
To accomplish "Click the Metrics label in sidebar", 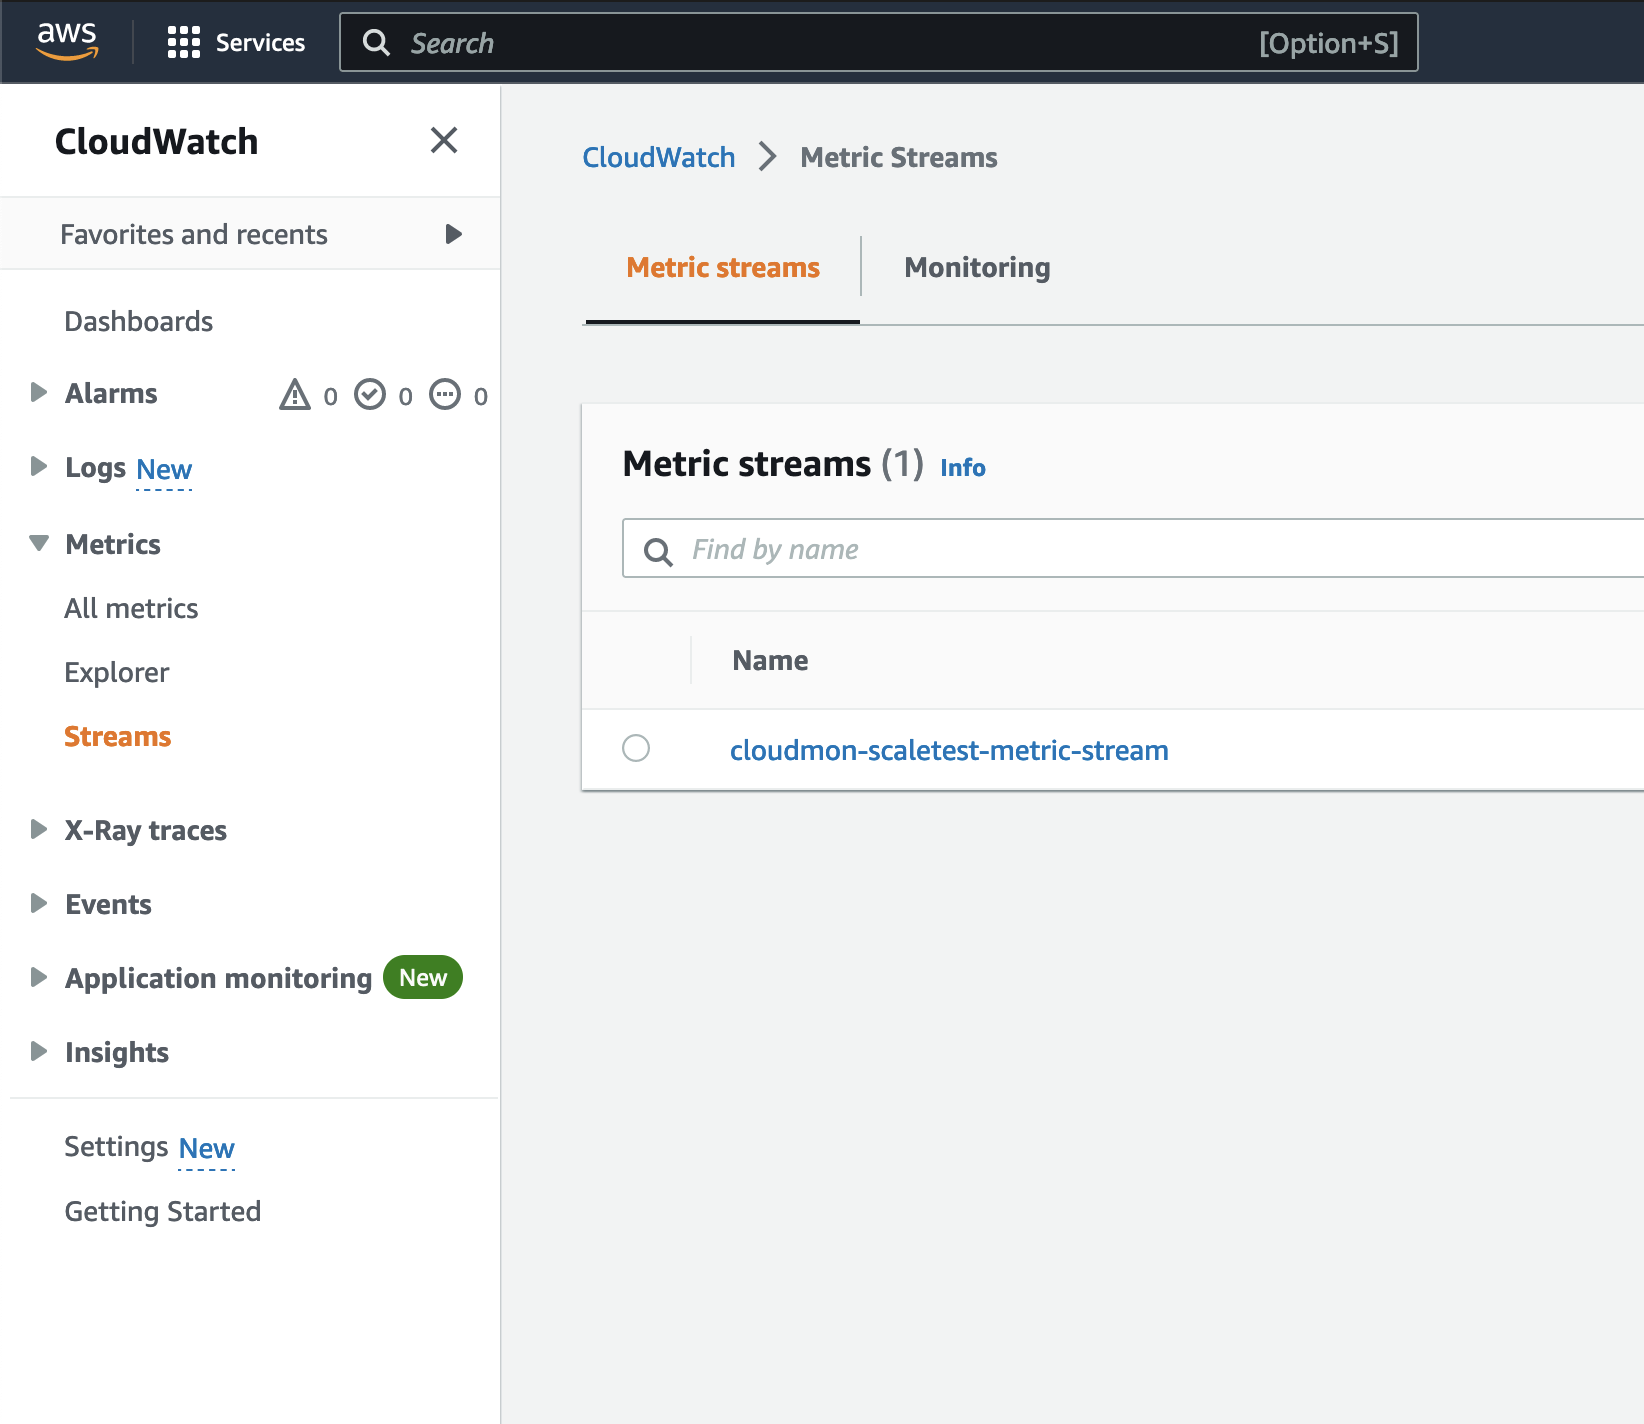I will (113, 544).
